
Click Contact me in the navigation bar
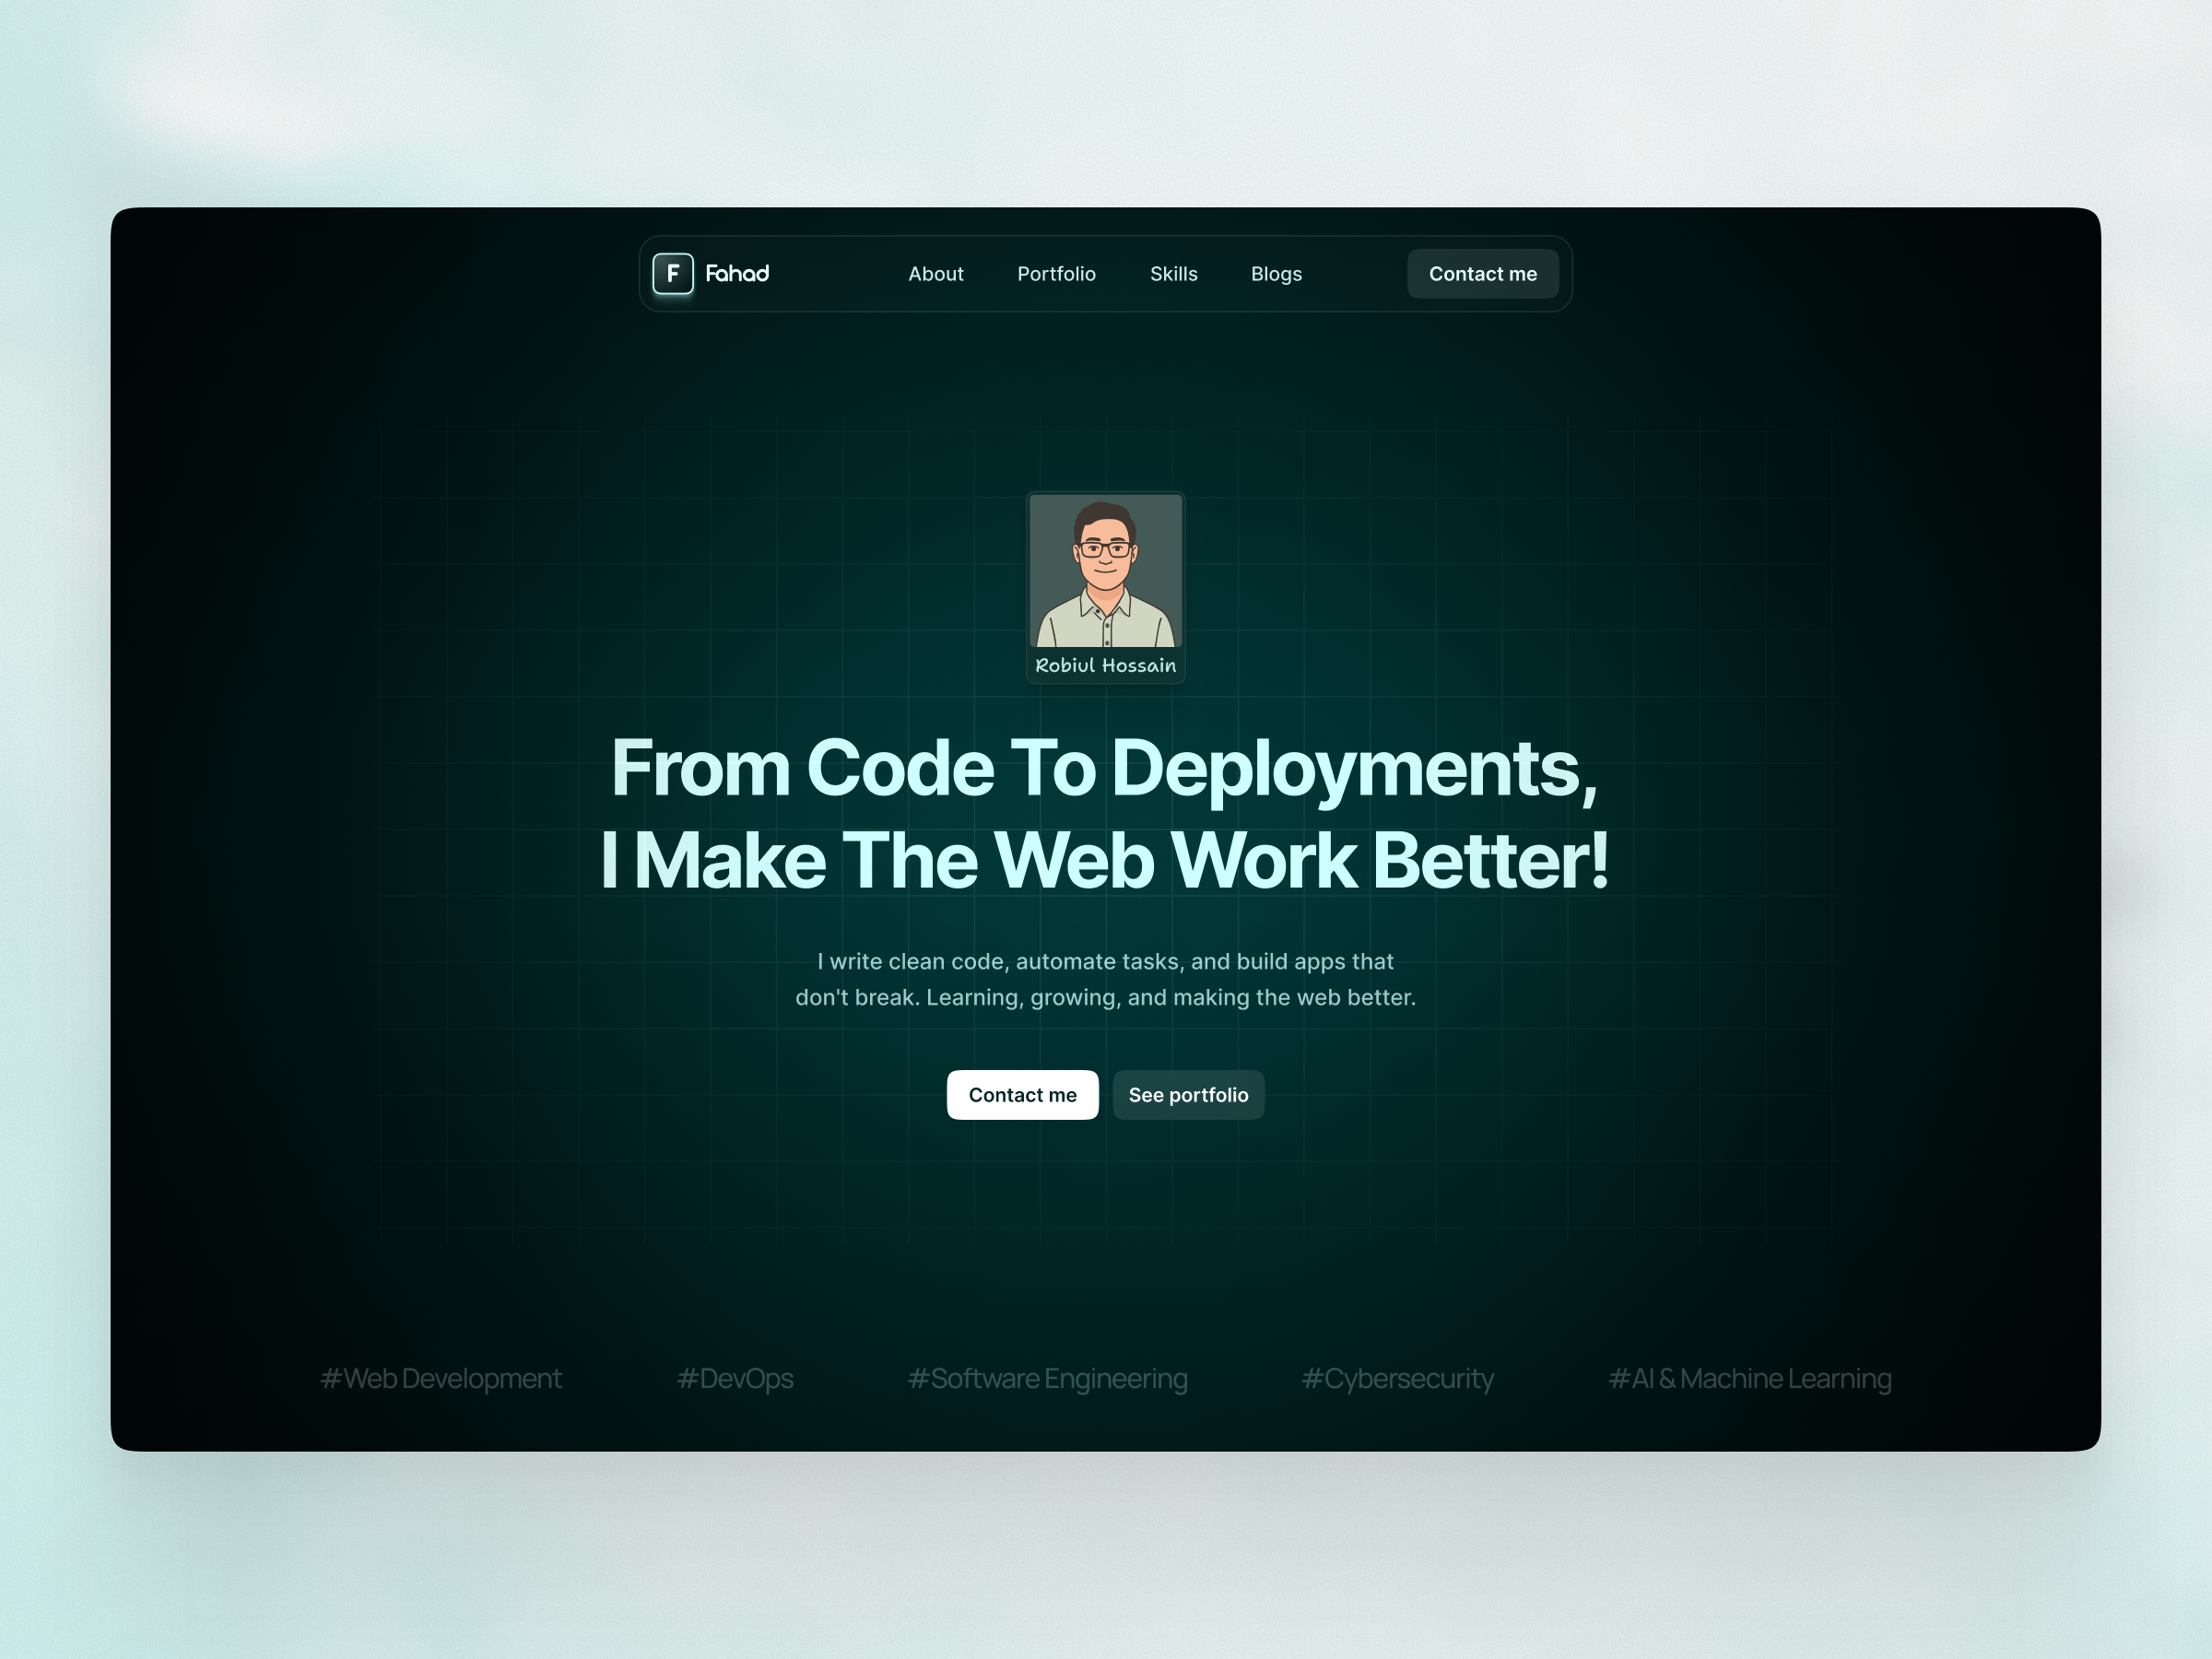coord(1482,273)
